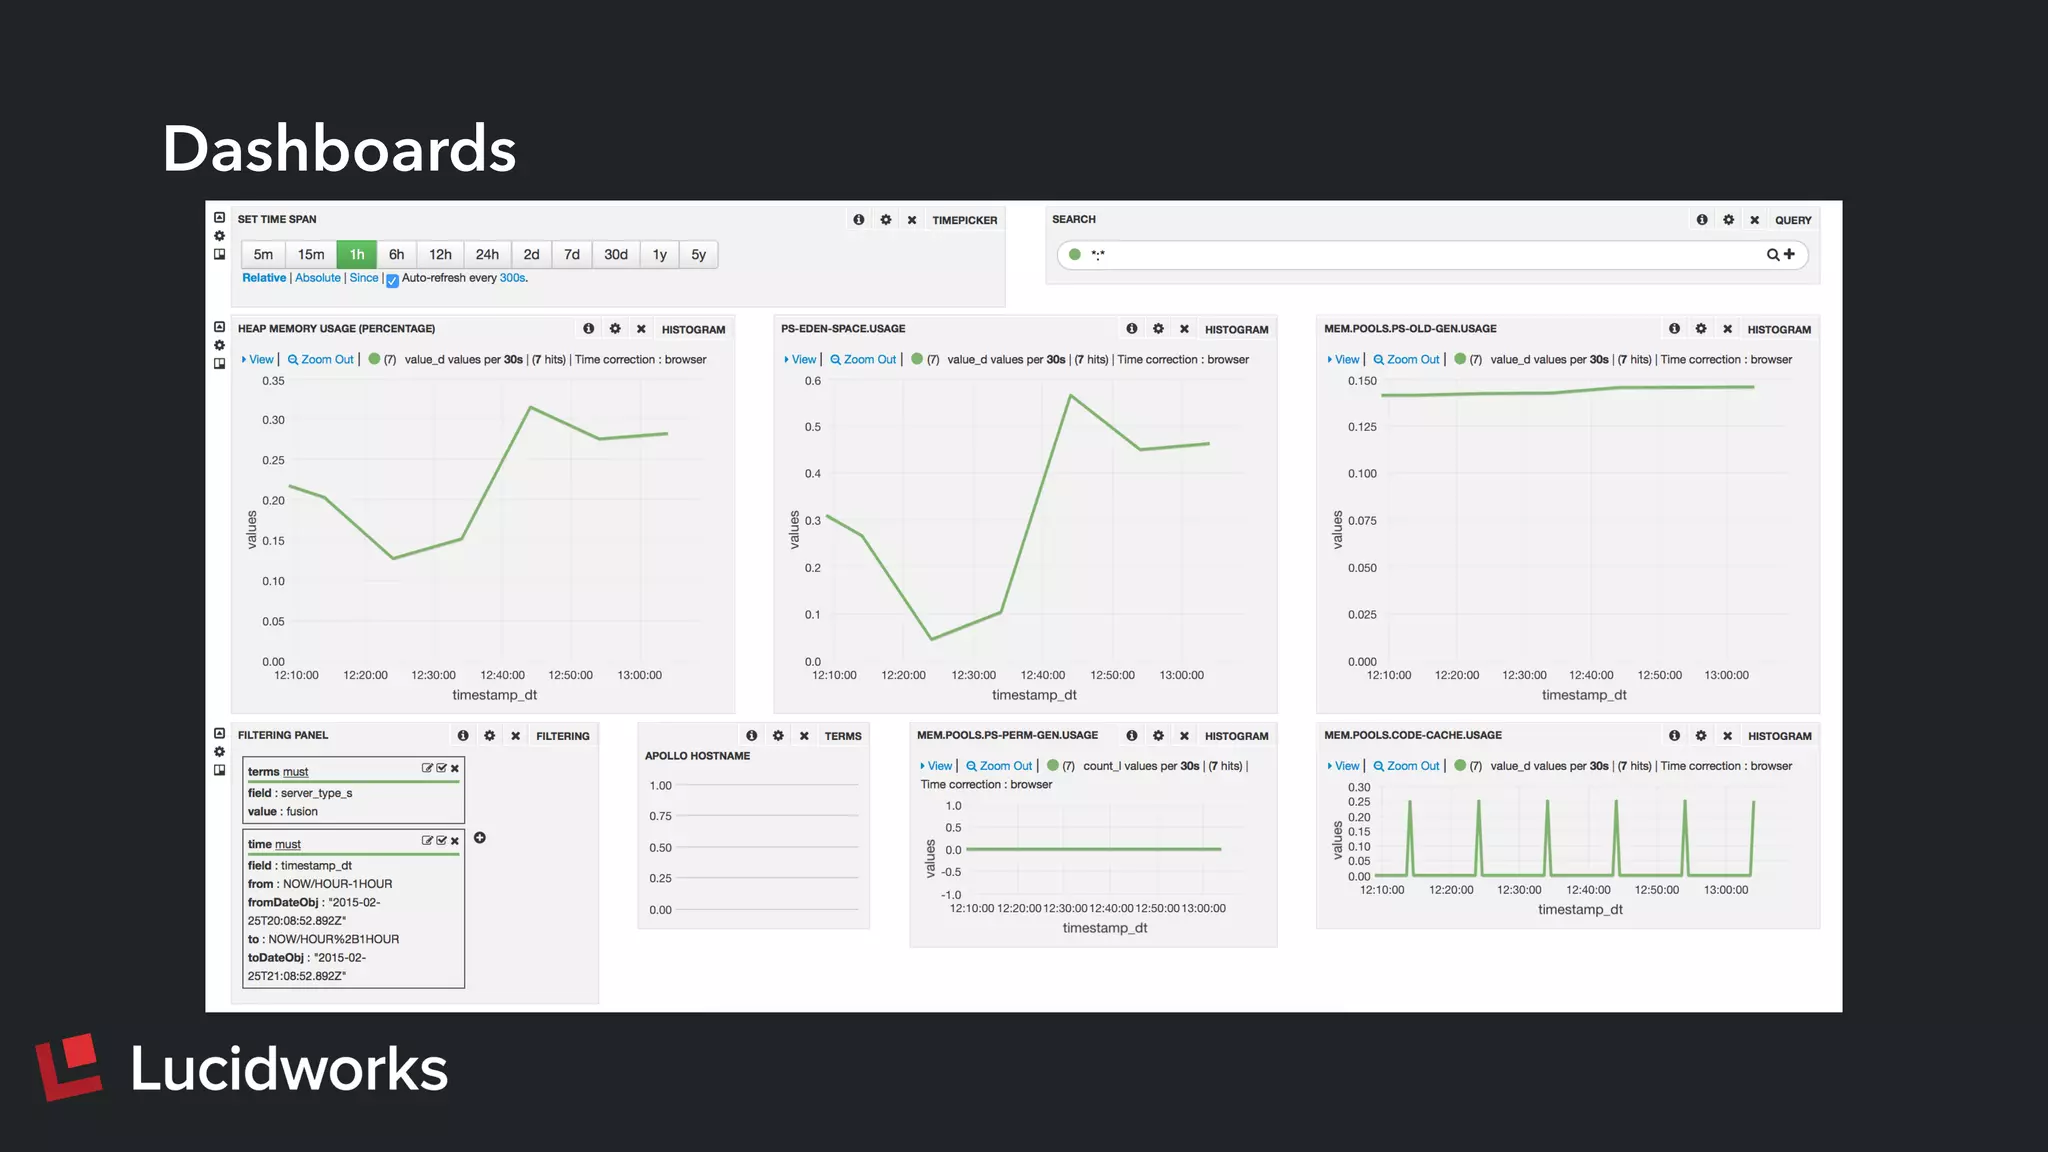Viewport: 2048px width, 1152px height.
Task: Show info for Code-Cache.Usage panel
Action: [1674, 736]
